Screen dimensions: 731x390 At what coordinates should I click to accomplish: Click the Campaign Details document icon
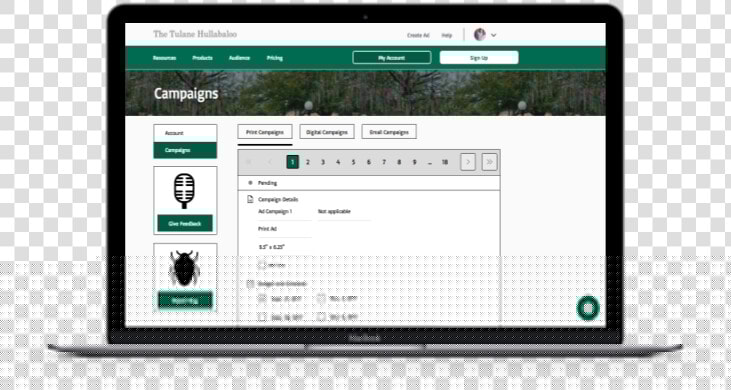[250, 199]
